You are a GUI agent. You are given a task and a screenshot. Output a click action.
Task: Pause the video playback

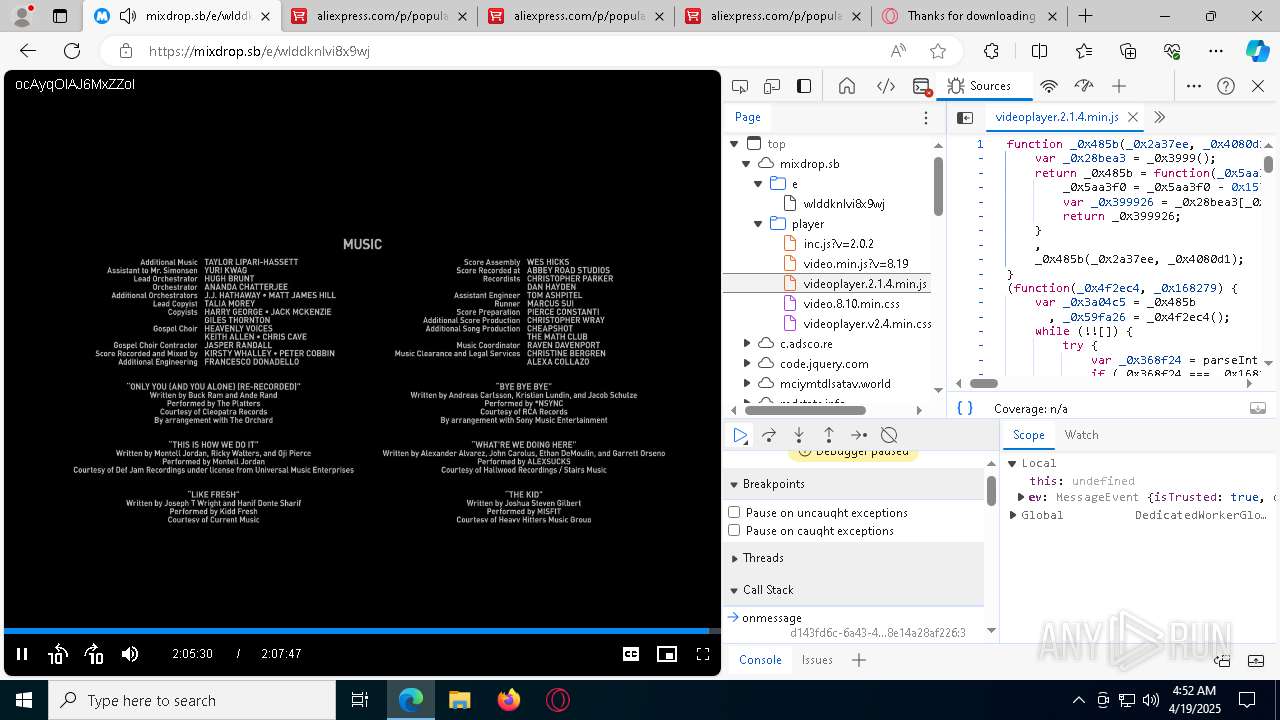coord(22,654)
